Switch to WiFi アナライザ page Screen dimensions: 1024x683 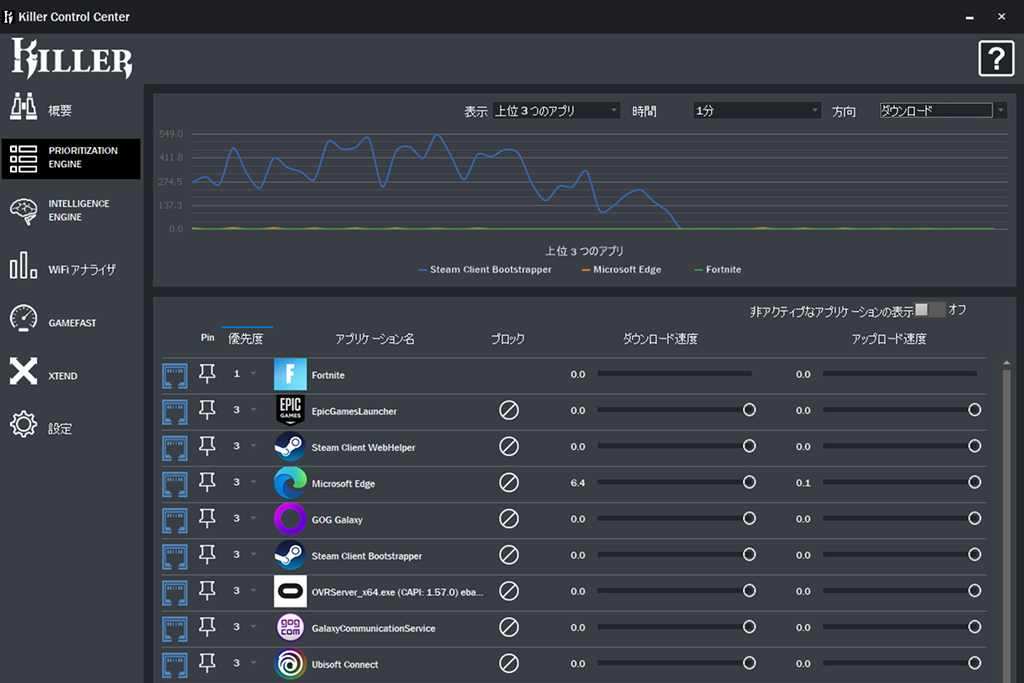(70, 269)
